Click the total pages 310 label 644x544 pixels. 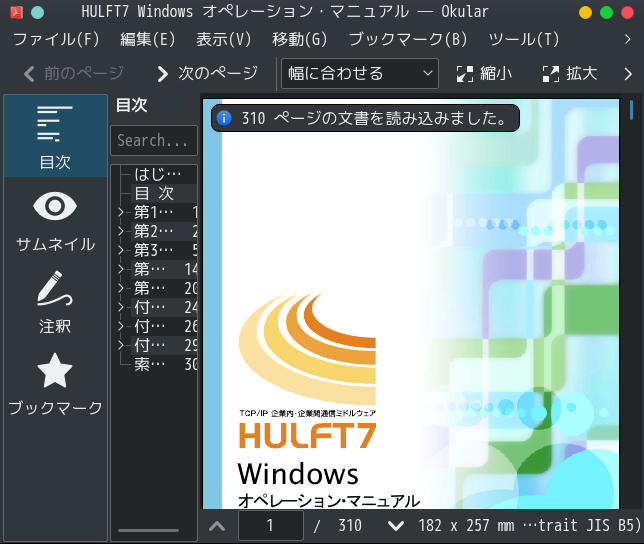coord(350,526)
